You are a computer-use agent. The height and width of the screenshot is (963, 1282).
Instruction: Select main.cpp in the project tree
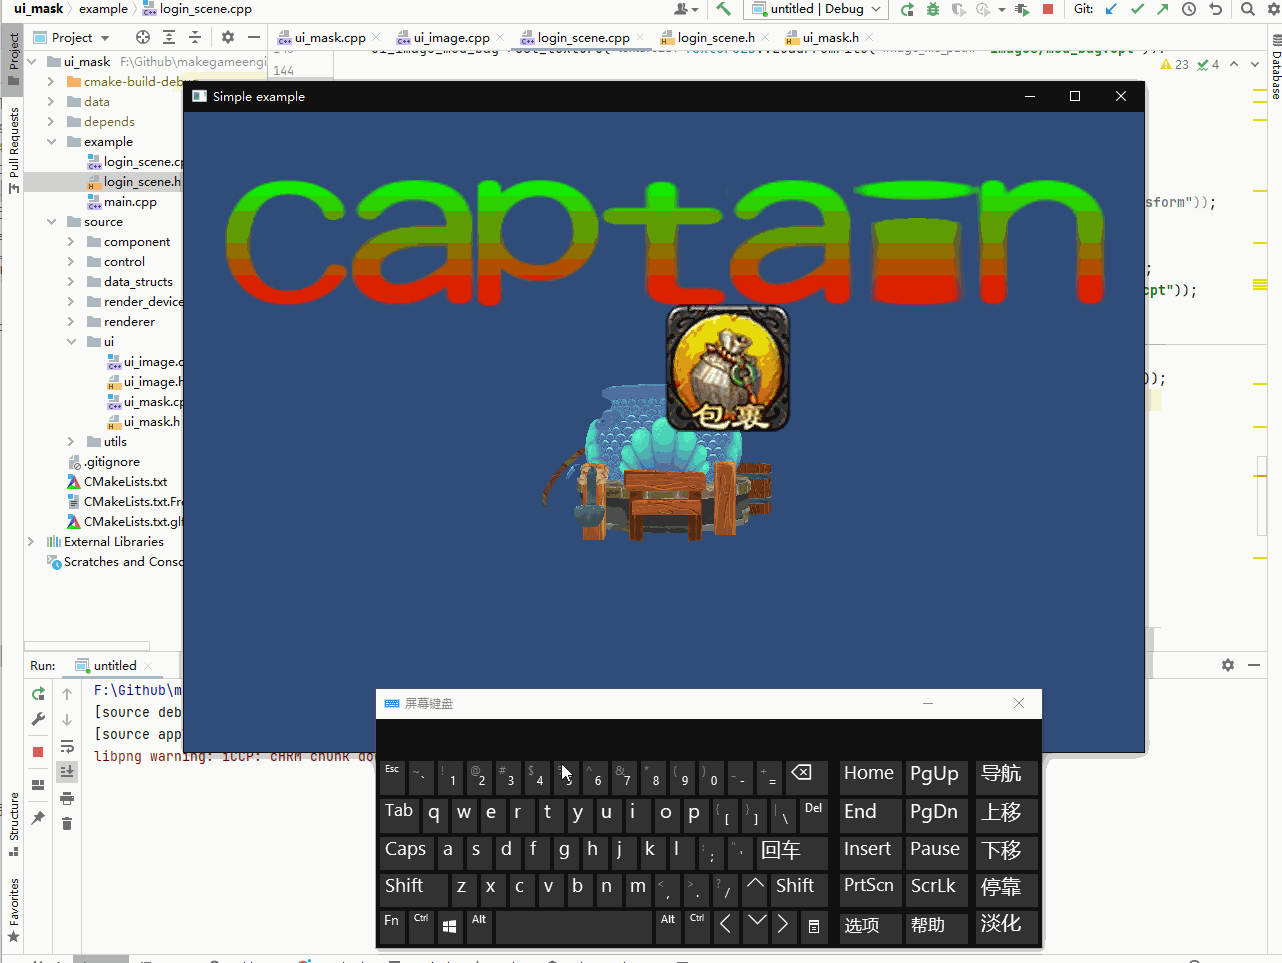[130, 202]
